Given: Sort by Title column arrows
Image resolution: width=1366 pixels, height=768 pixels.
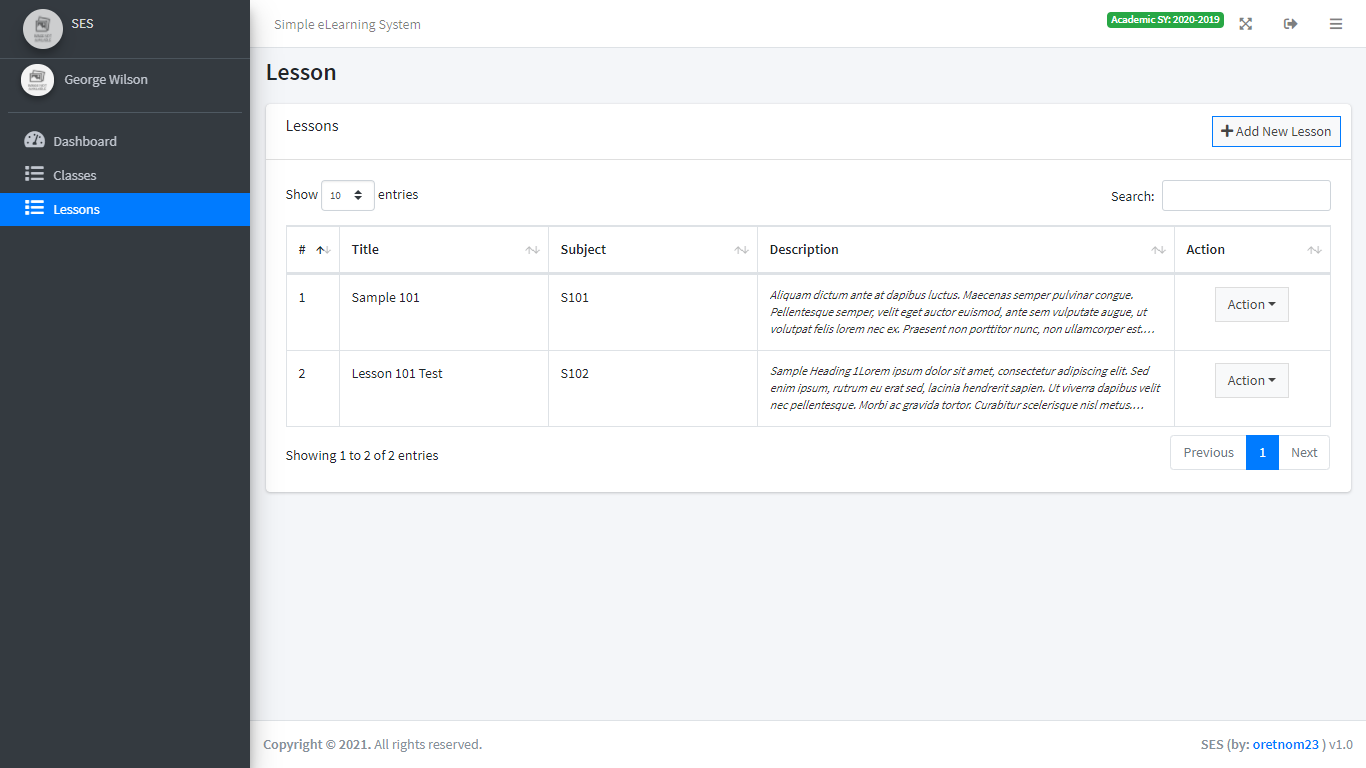Looking at the screenshot, I should coord(532,250).
